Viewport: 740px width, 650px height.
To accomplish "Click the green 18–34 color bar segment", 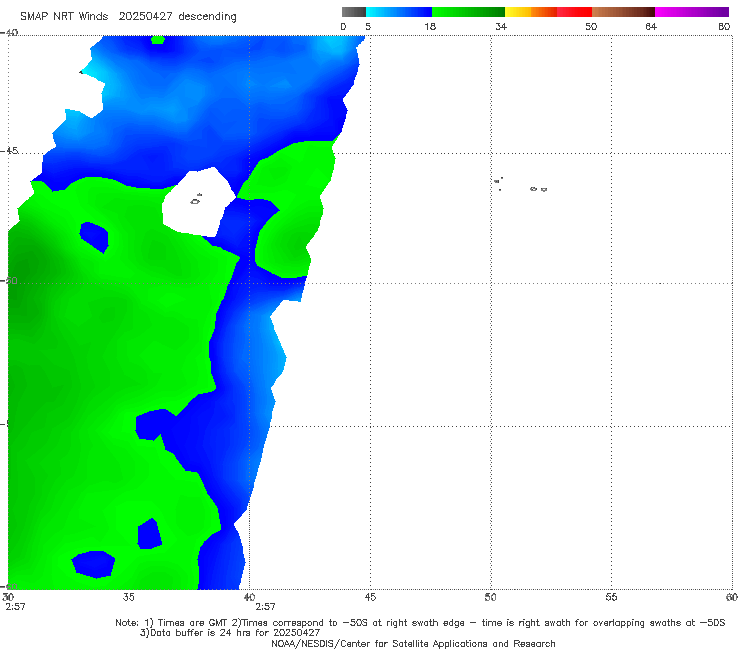I will click(468, 12).
